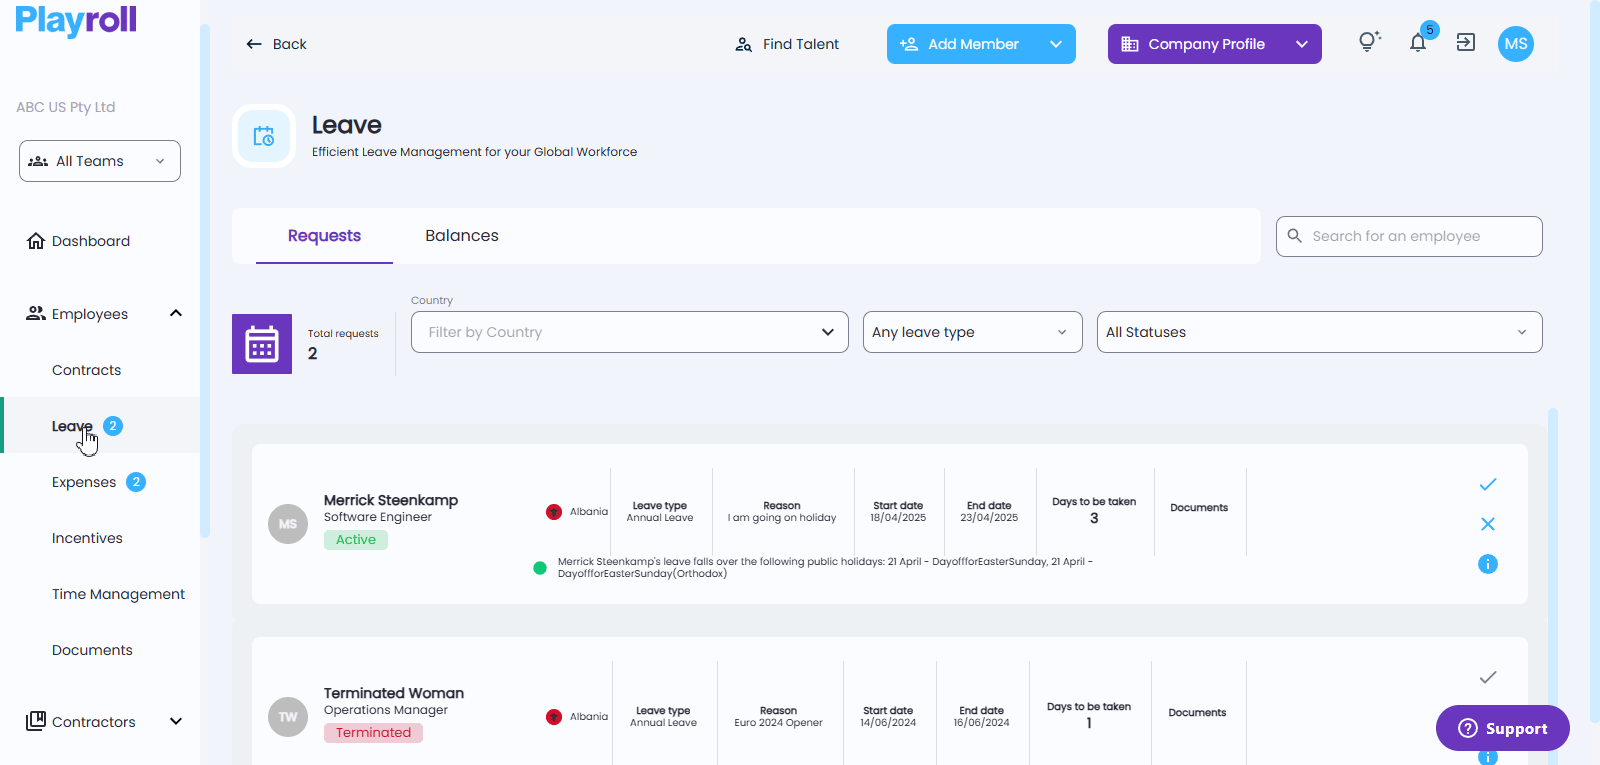Screen dimensions: 1600x765
Task: Open Time Management in sidebar
Action: [118, 594]
